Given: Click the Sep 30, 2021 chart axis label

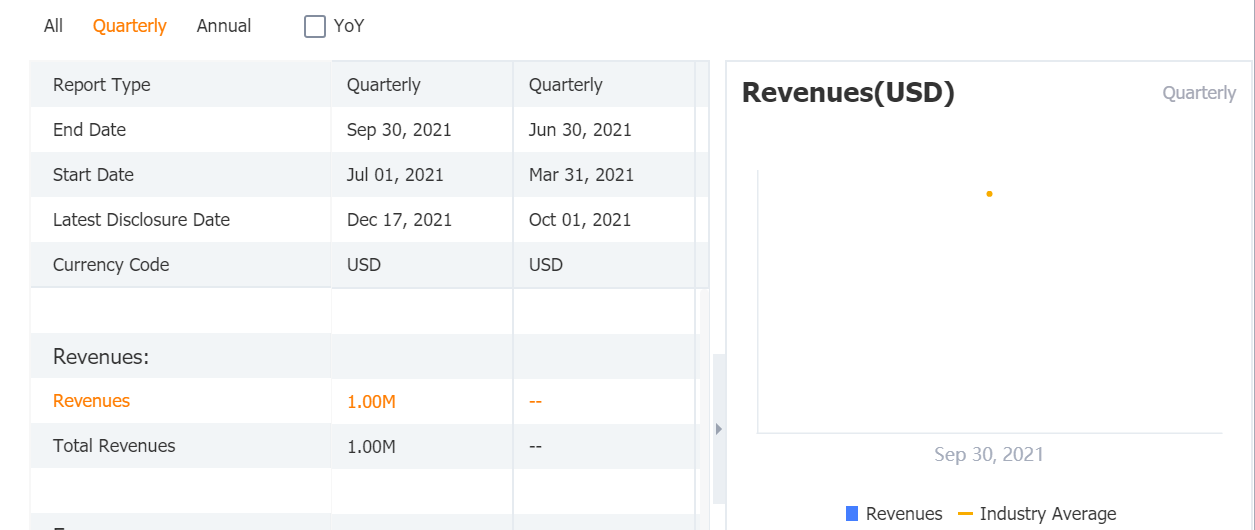Looking at the screenshot, I should (988, 455).
